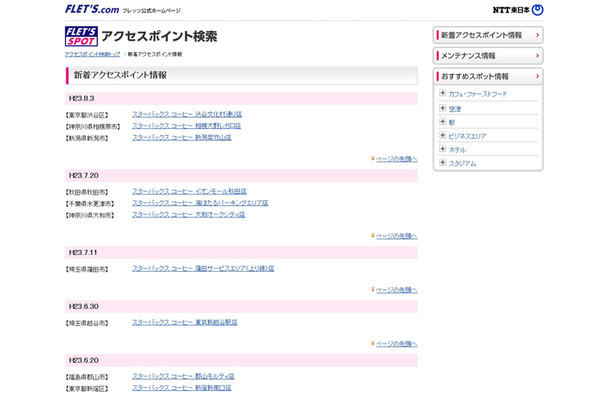Click page-top link under H23.8.3 section
610x400 pixels.
click(x=394, y=159)
